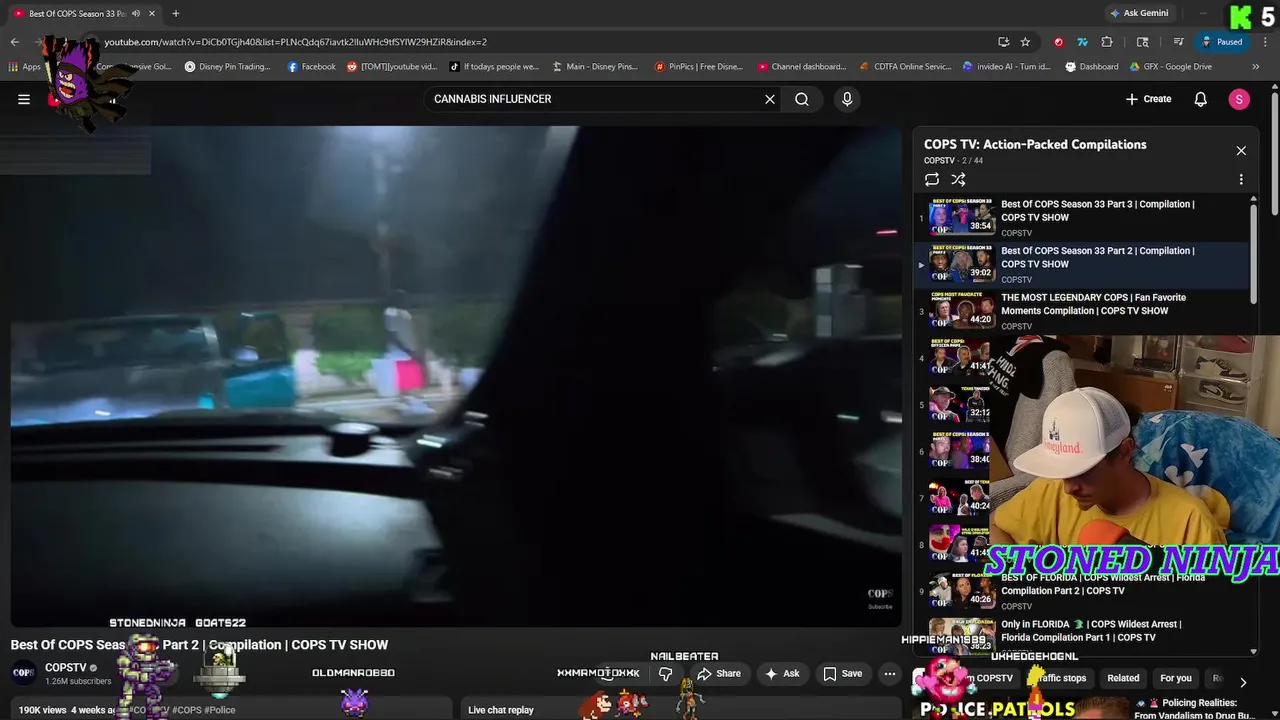This screenshot has height=720, width=1280.
Task: Go back in browser
Action: coord(15,42)
